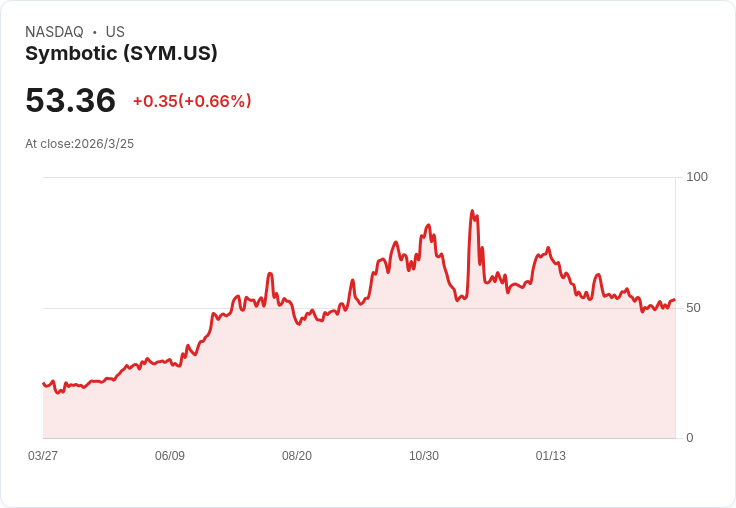Open the Symbotic (SYM.US) title
Viewport: 736px width, 508px height.
click(x=121, y=53)
